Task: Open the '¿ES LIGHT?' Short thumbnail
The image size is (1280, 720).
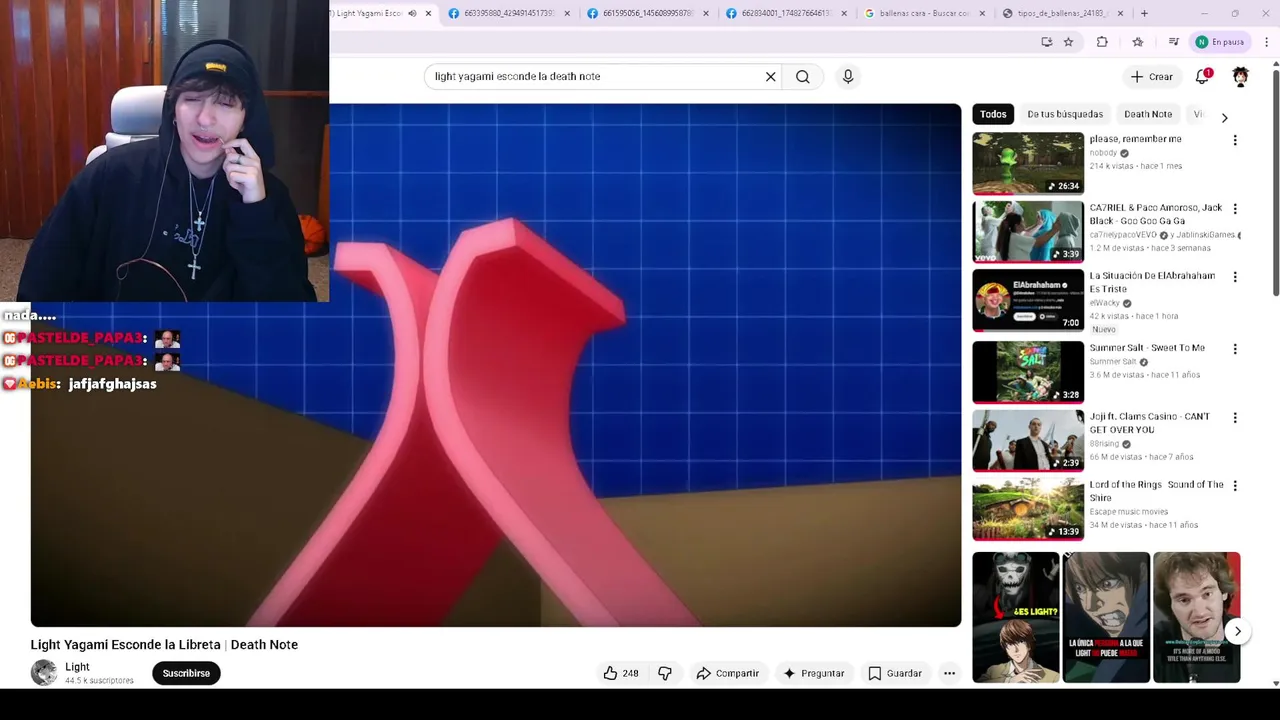Action: [1016, 617]
